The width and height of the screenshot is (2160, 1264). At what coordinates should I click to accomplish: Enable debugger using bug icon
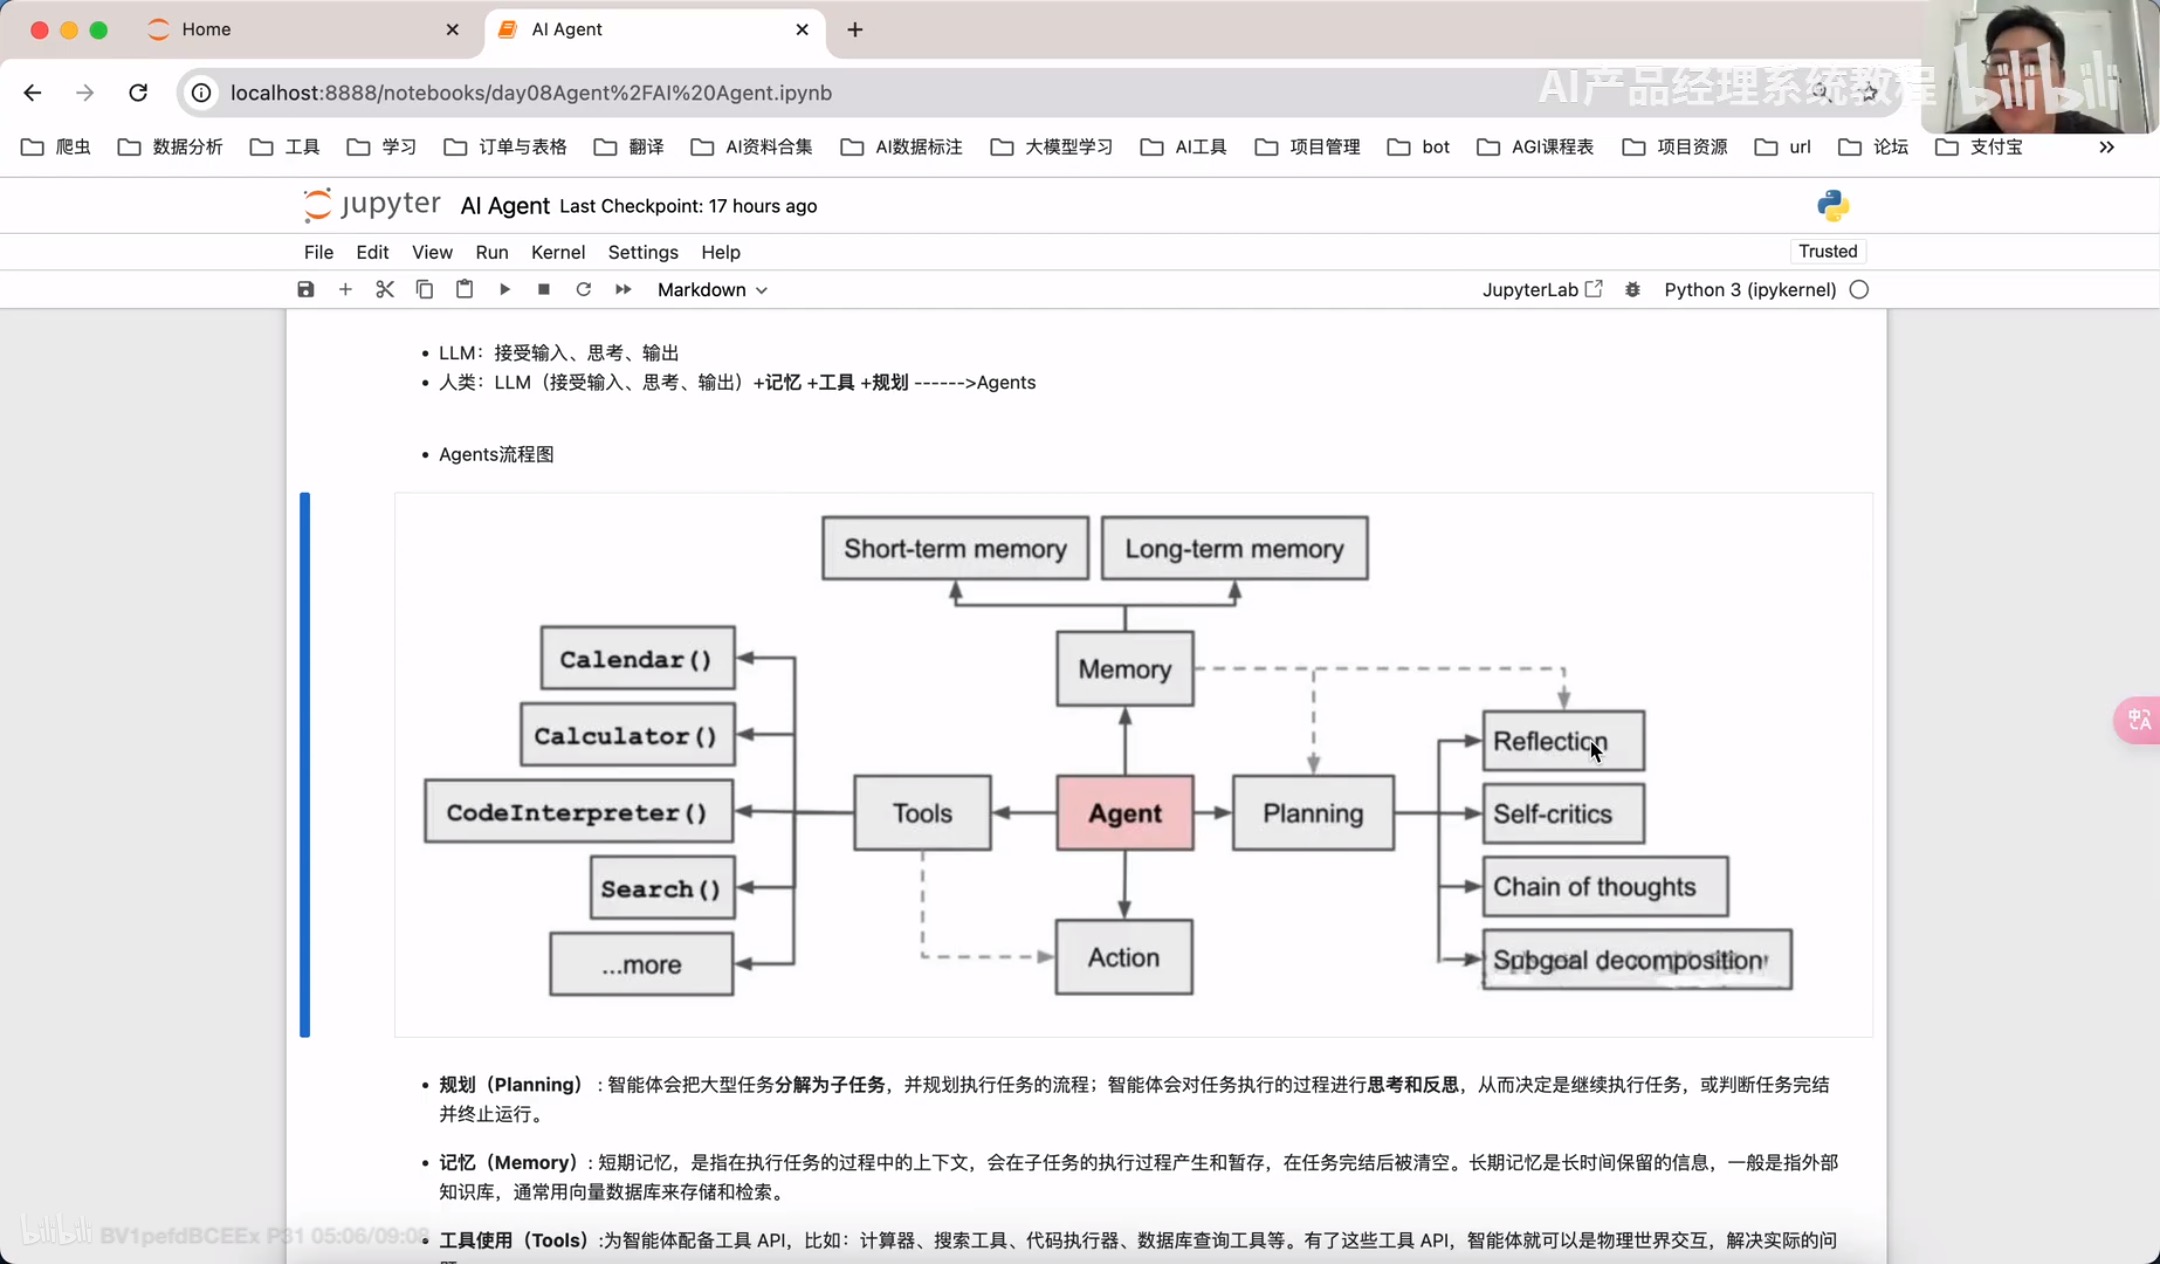click(x=1632, y=290)
